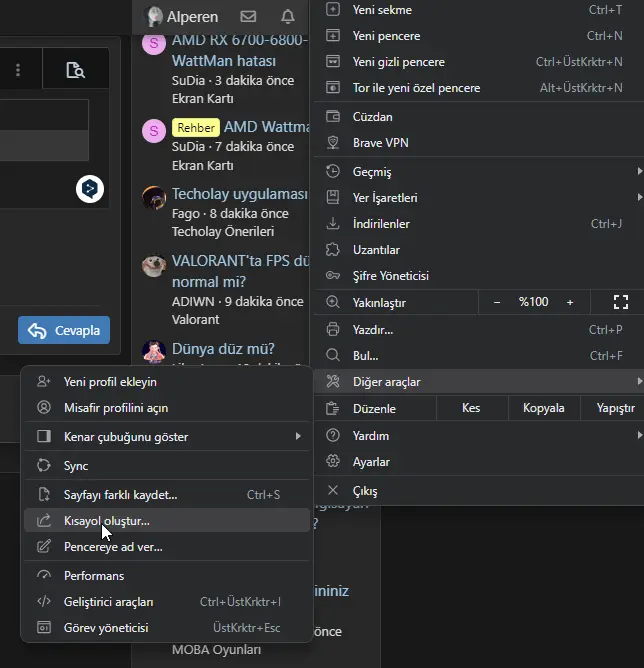
Task: Click the wallet icon next to Cüzdan
Action: [333, 116]
